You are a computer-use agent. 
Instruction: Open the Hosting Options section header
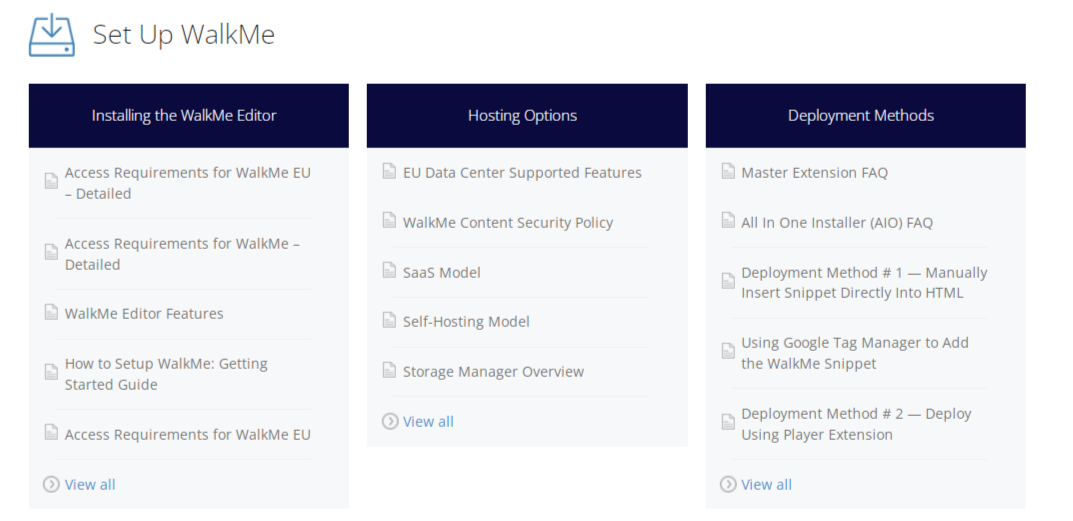(x=522, y=115)
